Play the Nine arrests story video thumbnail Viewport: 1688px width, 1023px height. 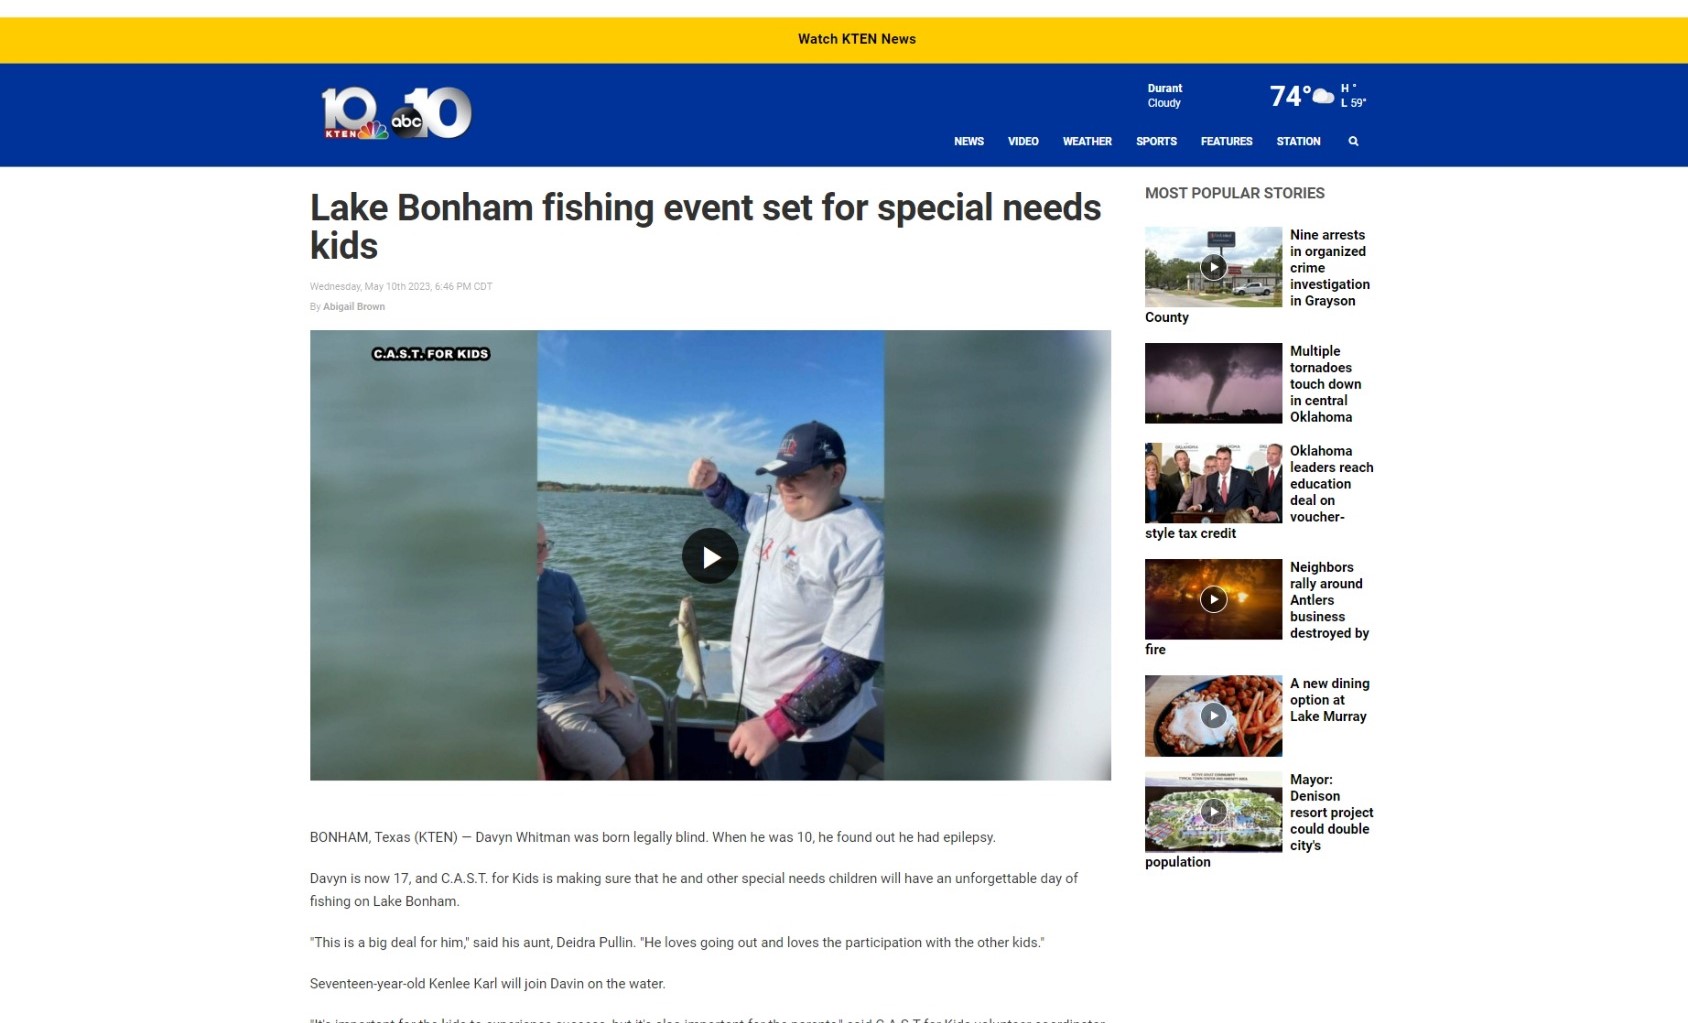[1213, 267]
